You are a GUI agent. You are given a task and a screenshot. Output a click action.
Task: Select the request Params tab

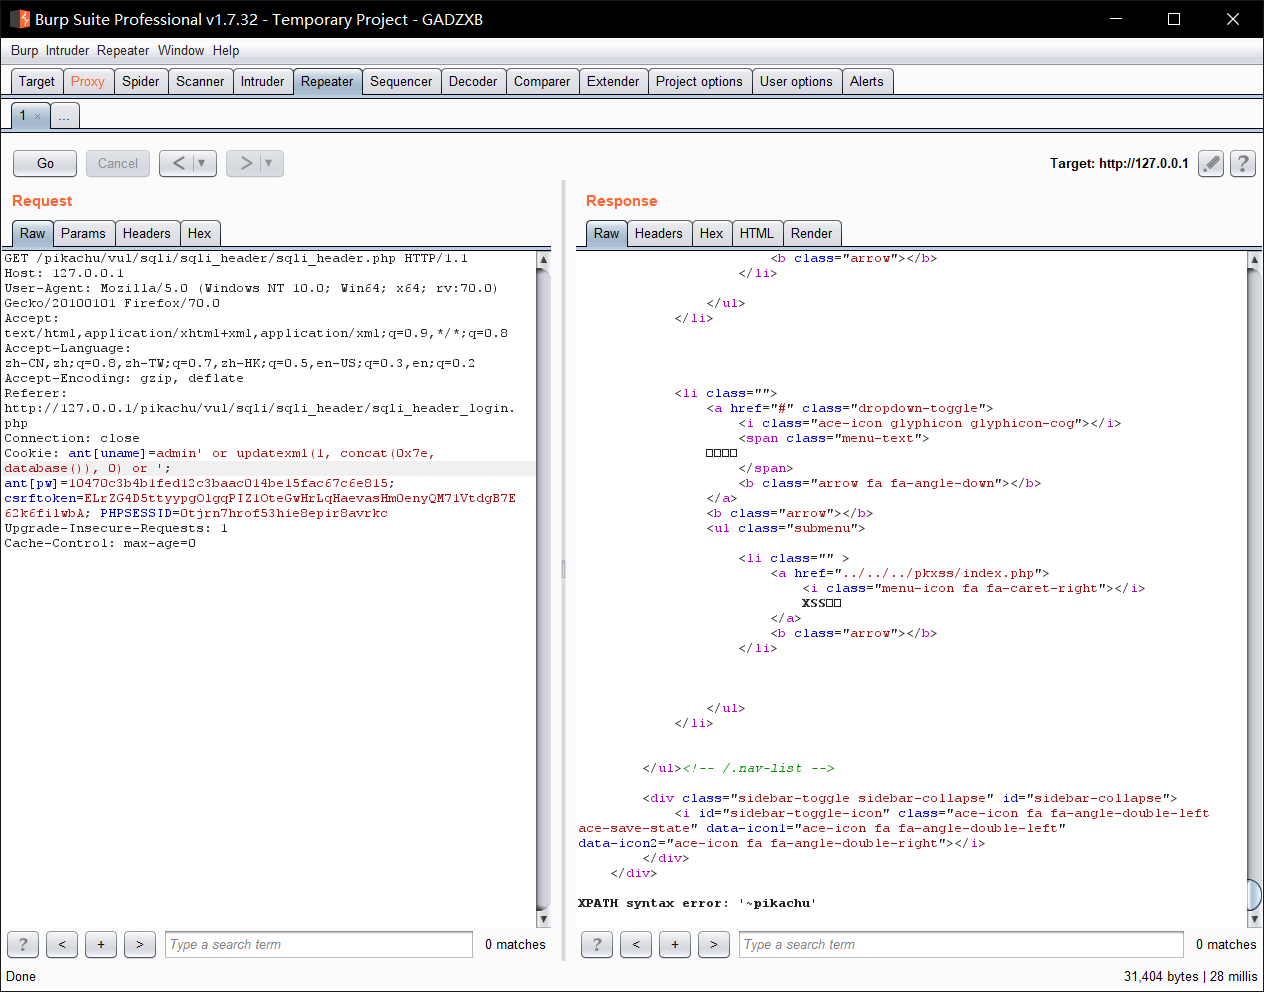(x=83, y=233)
